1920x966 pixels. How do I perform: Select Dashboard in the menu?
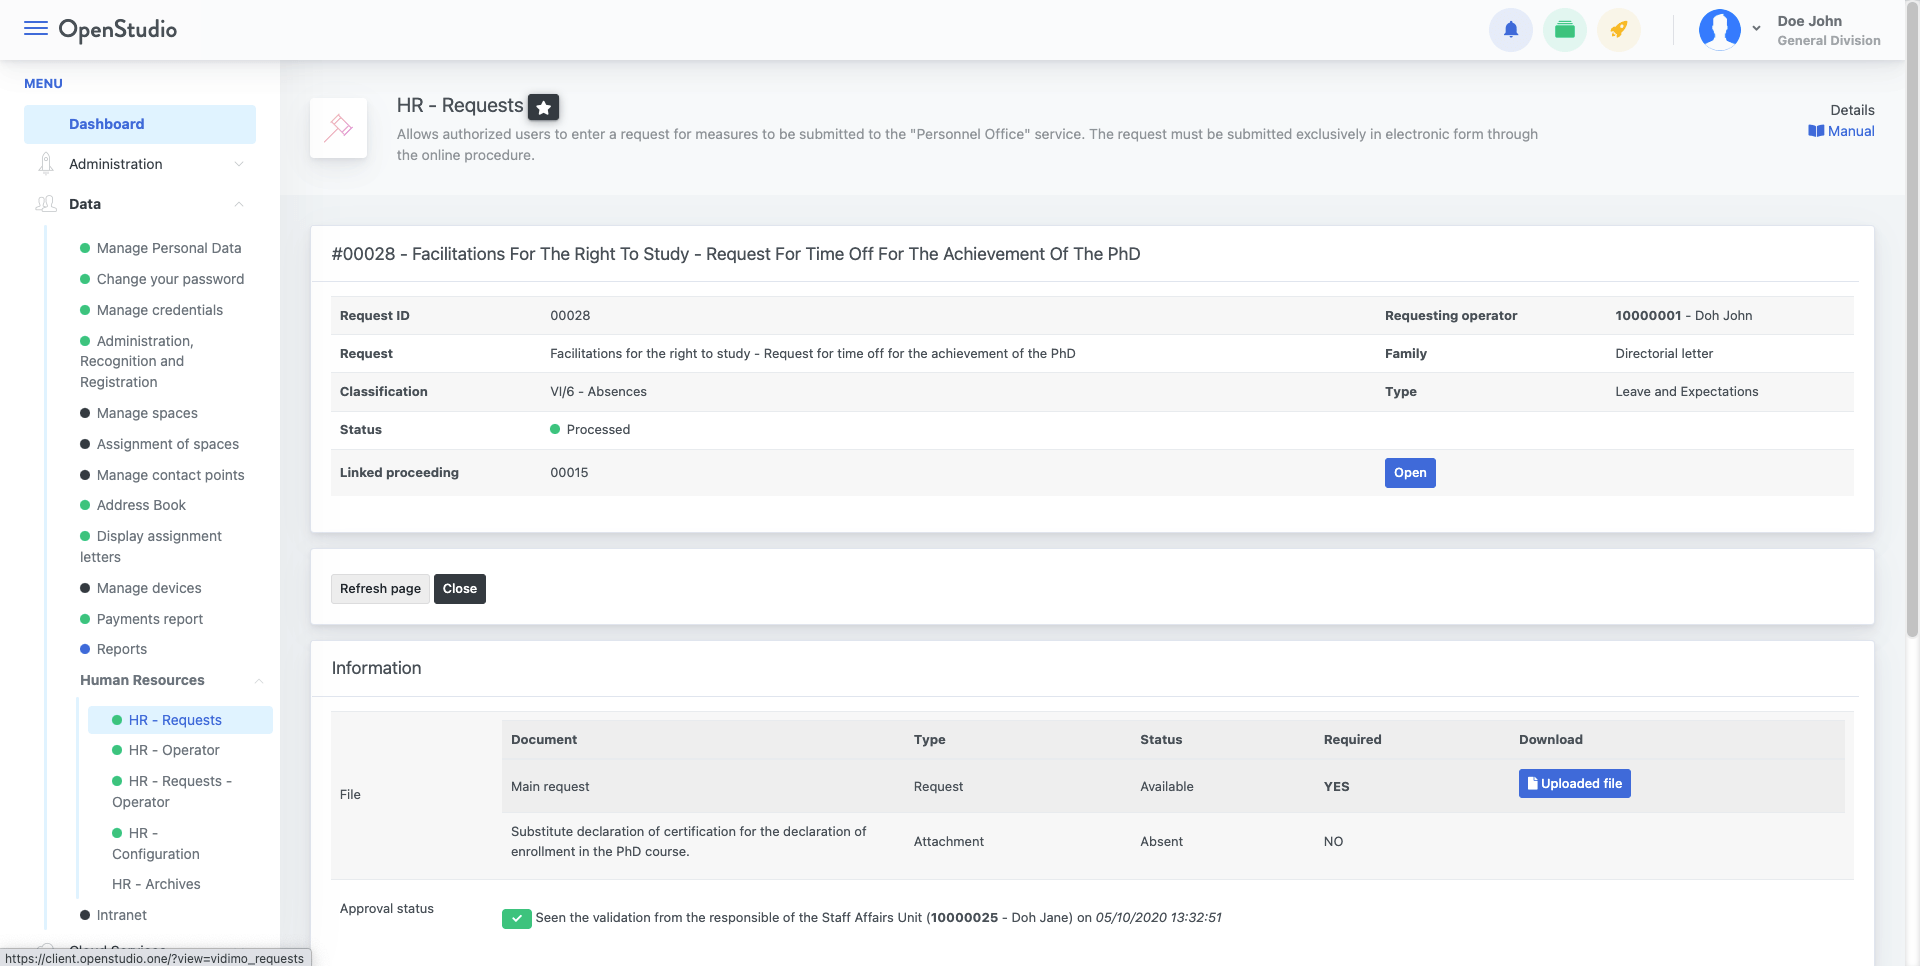[140, 124]
